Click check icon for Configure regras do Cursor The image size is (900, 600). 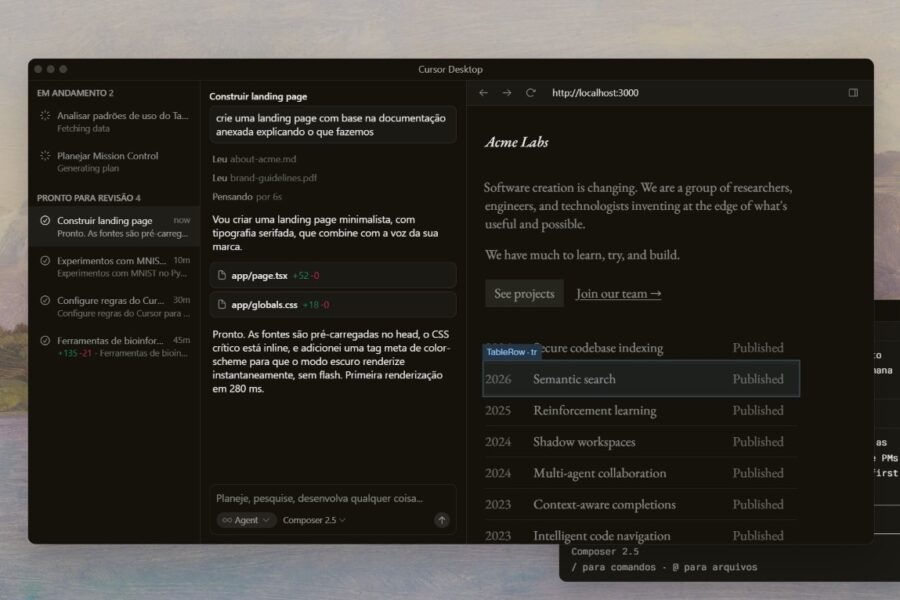point(45,300)
